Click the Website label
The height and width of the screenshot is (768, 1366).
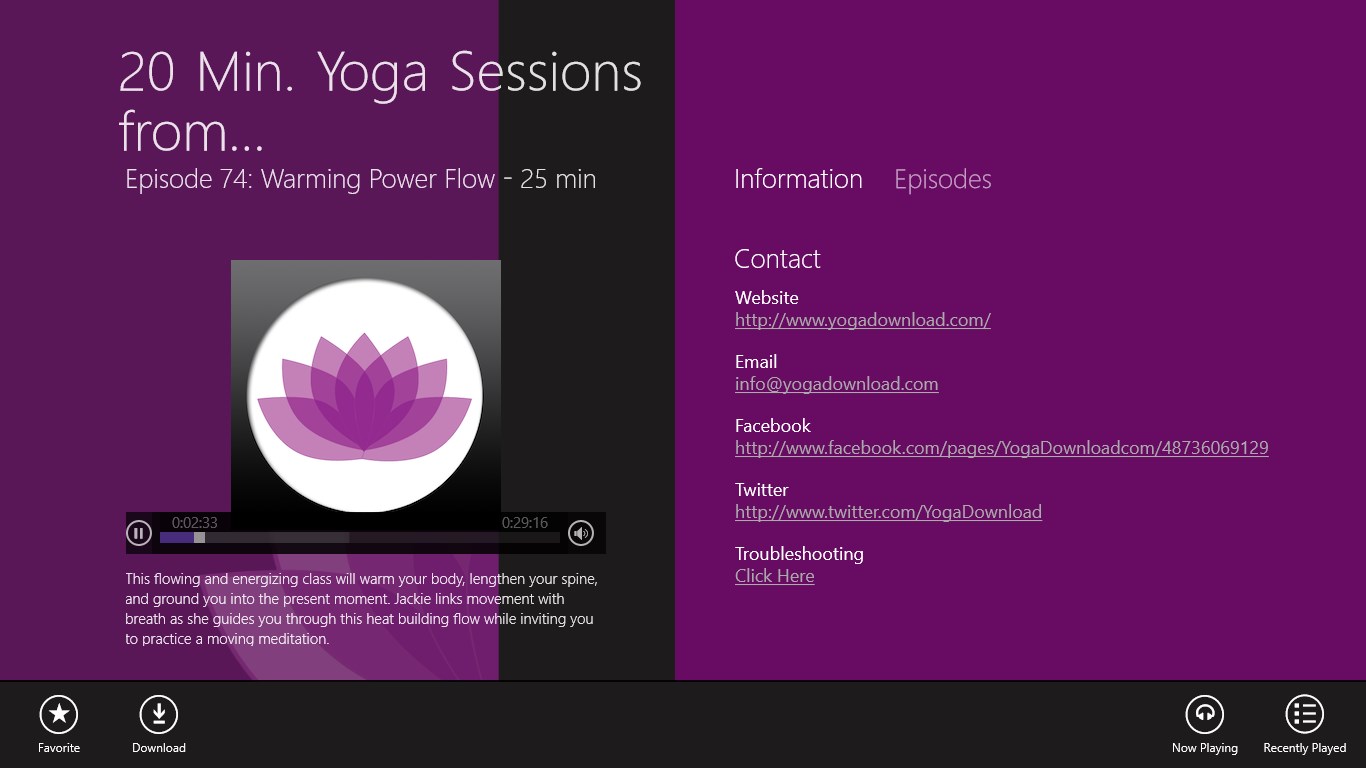pos(767,298)
